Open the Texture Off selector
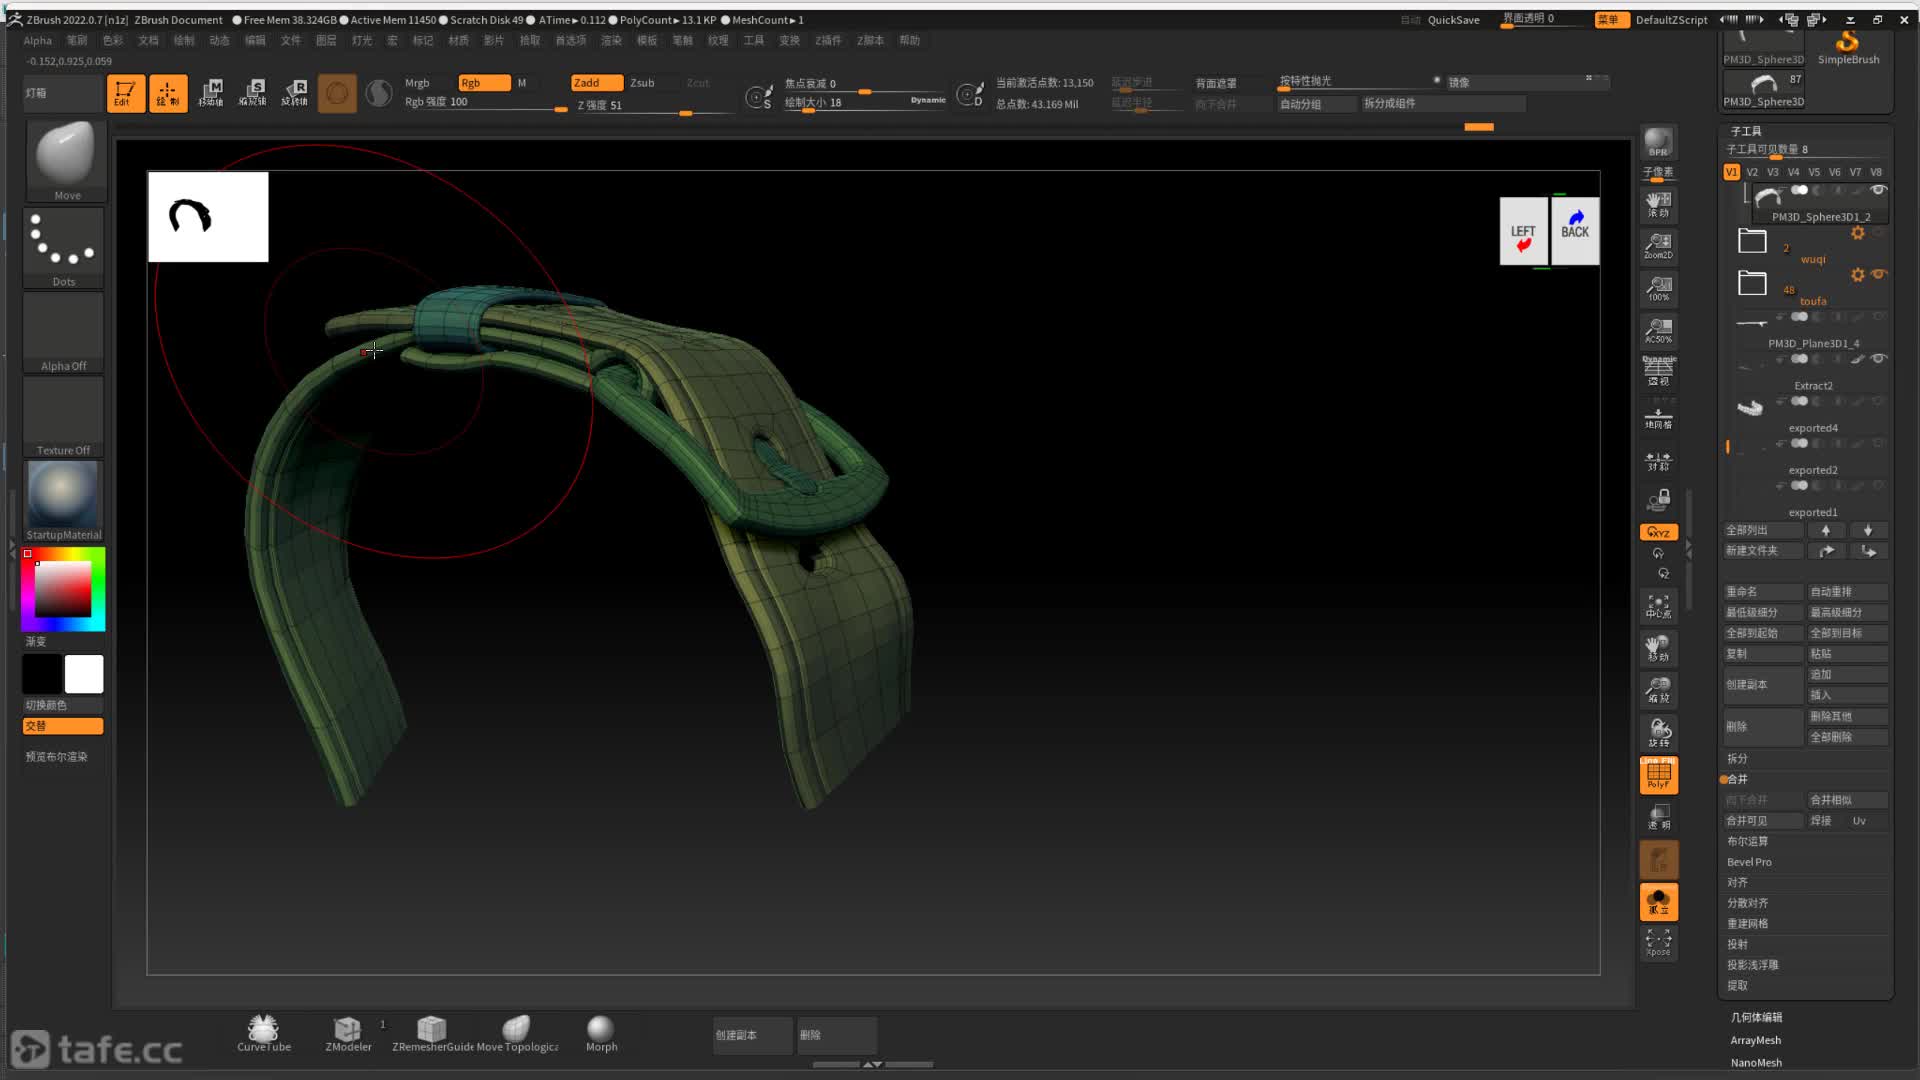The width and height of the screenshot is (1920, 1080). tap(64, 416)
